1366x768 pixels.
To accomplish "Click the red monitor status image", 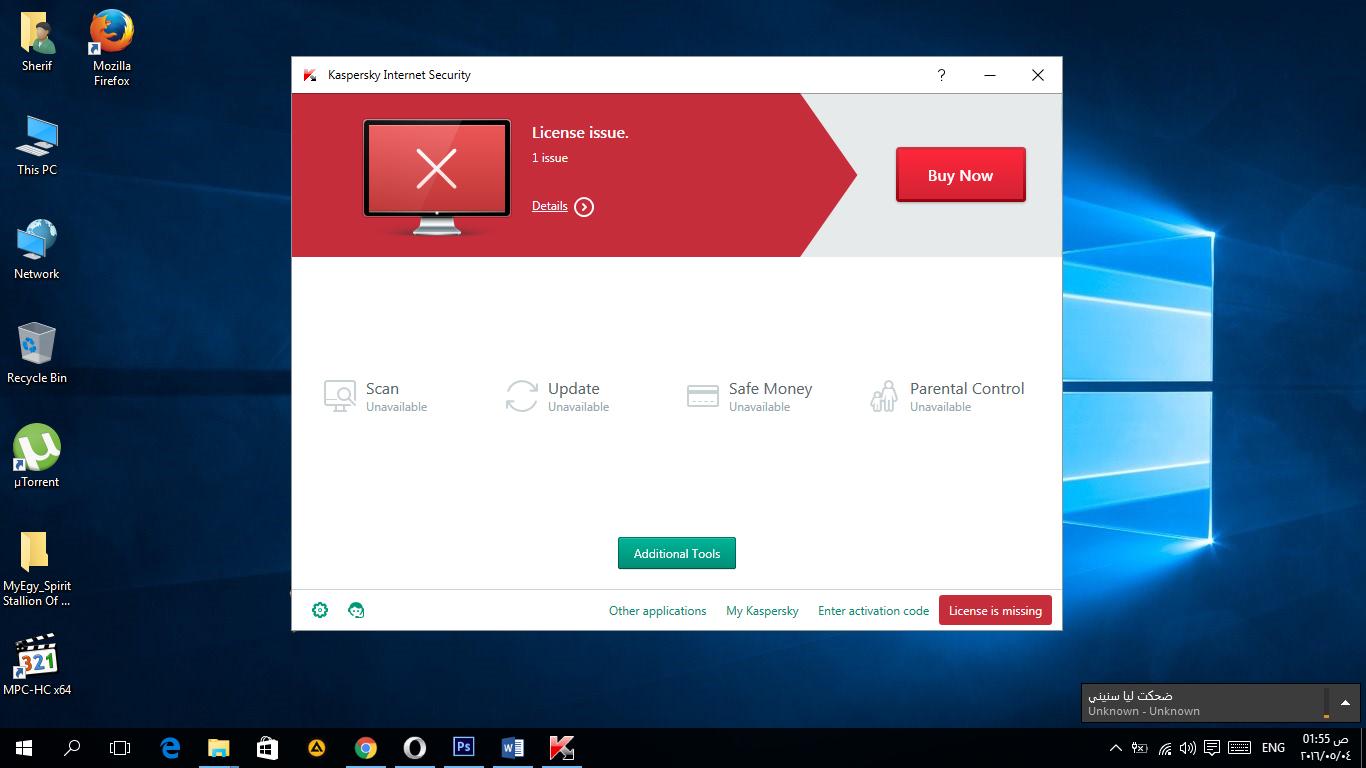I will click(437, 177).
